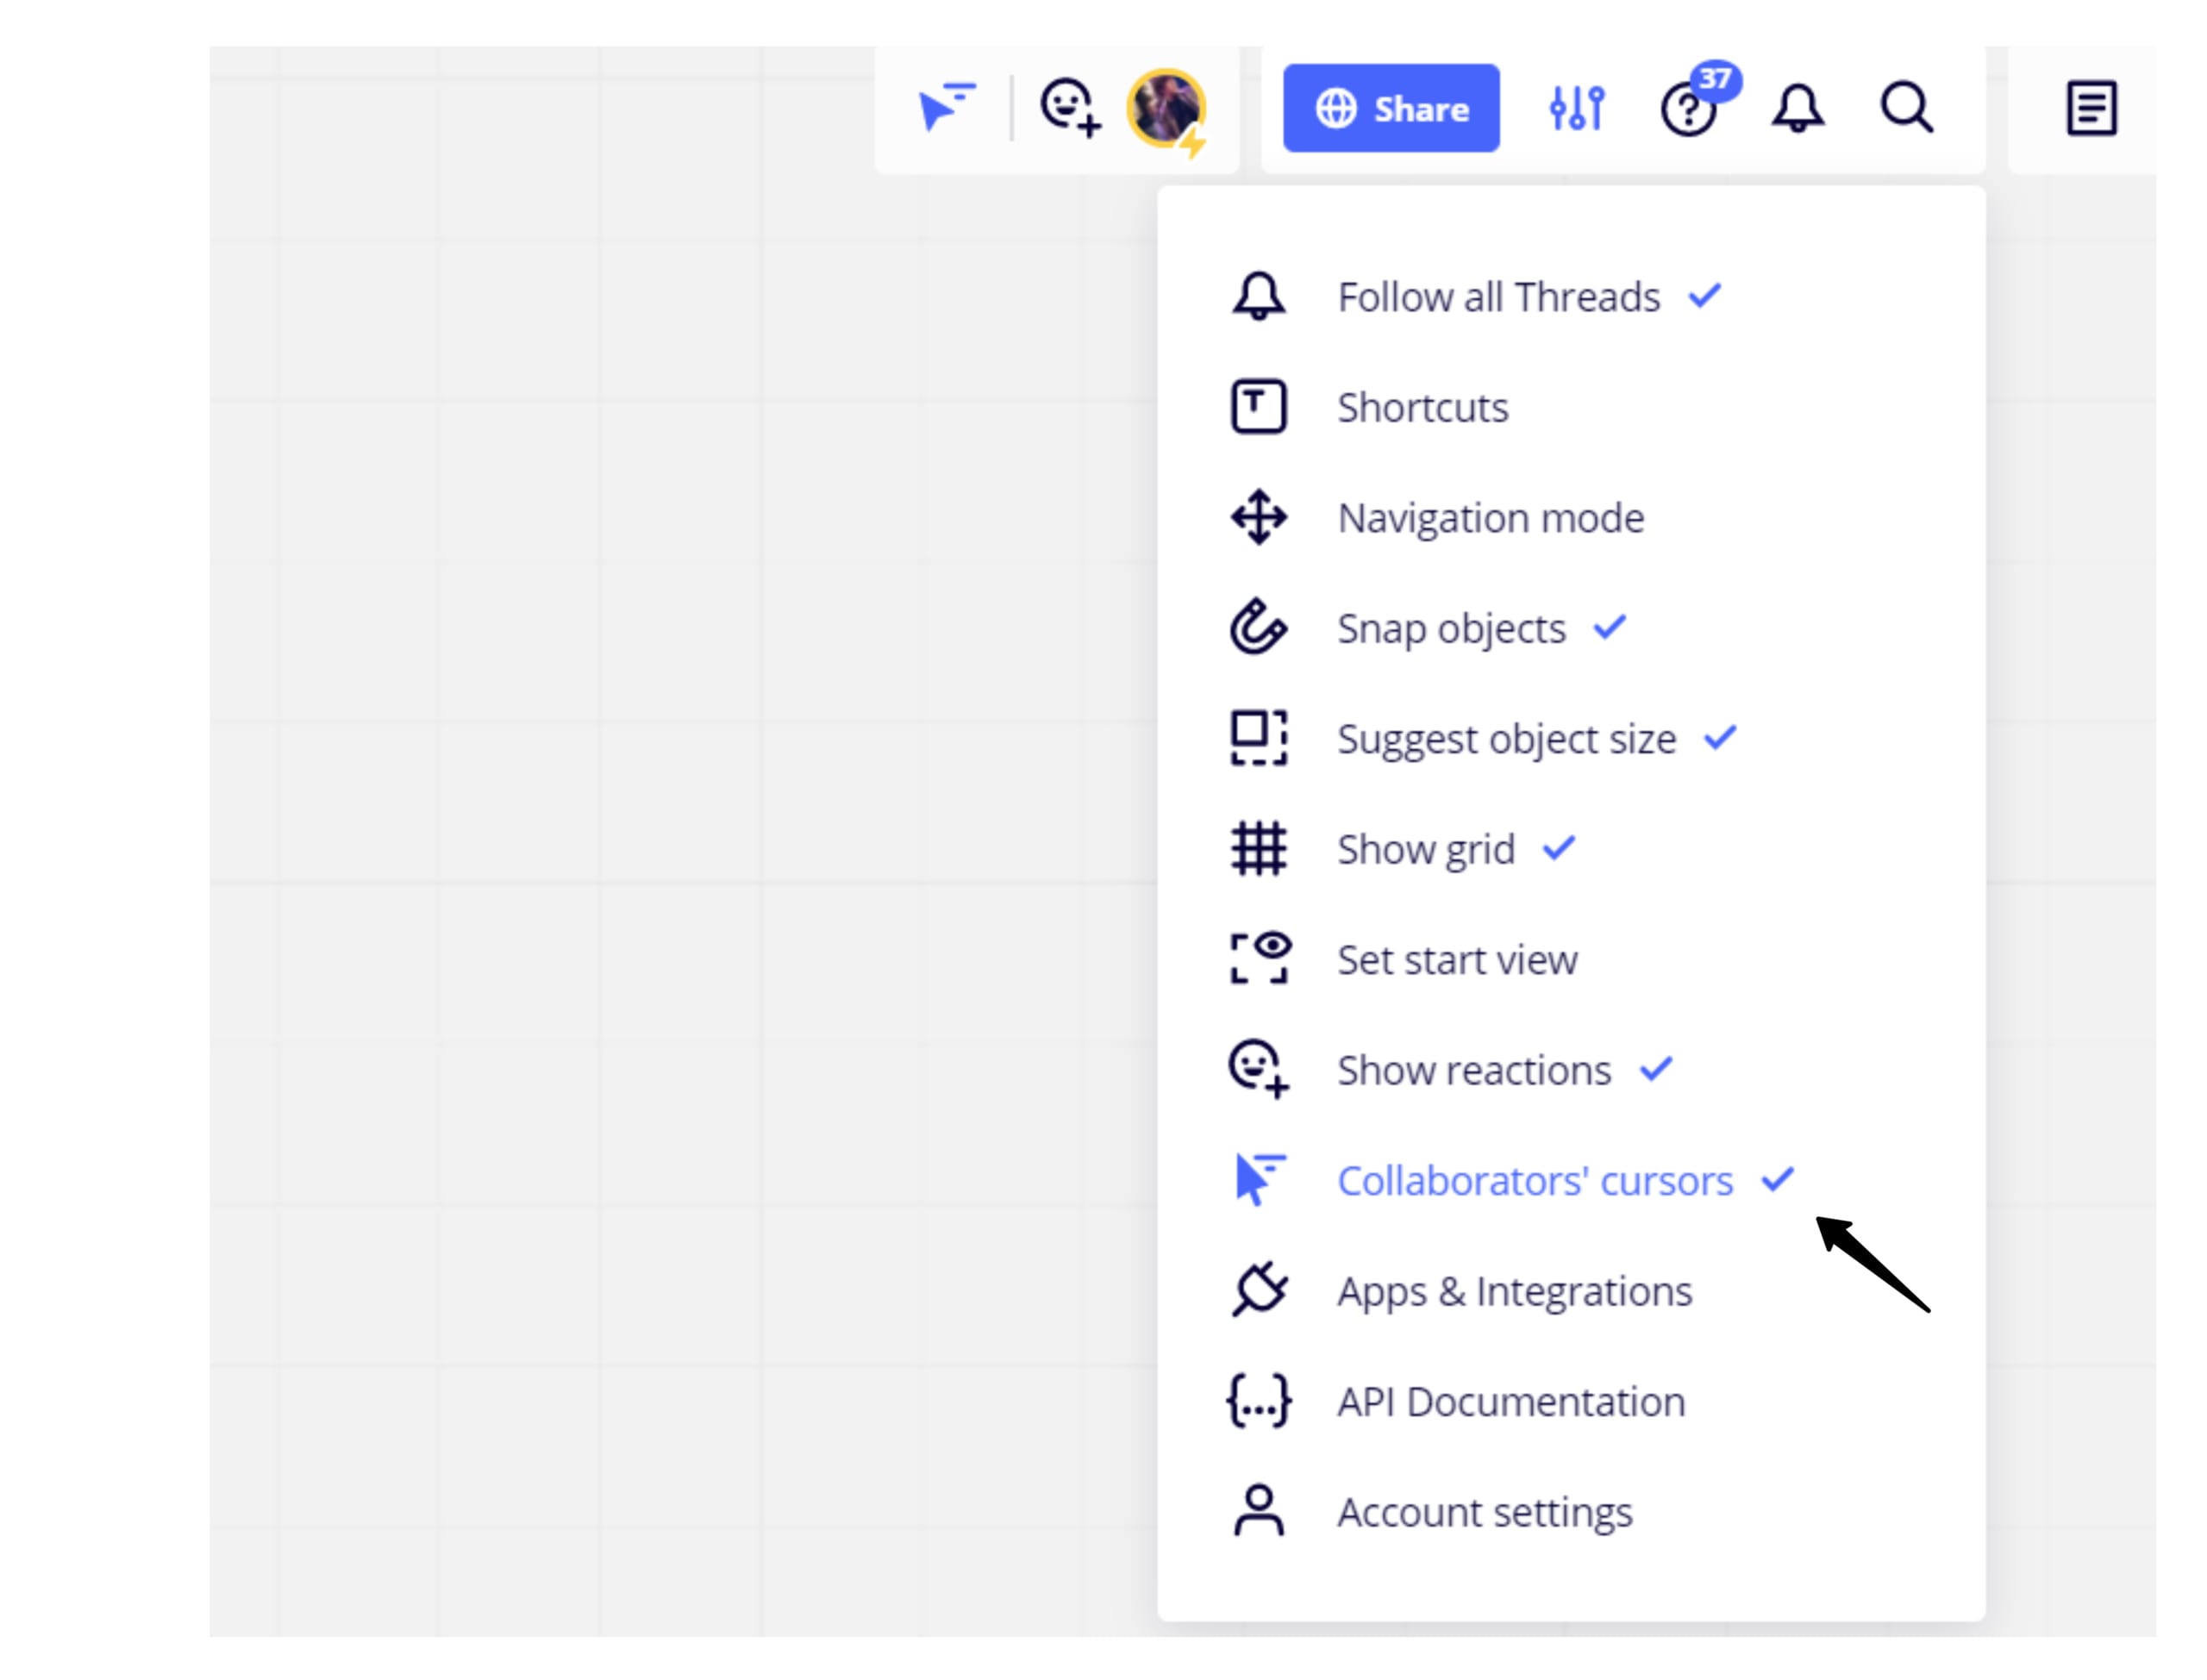Open the notifications bell in top toolbar

(x=1797, y=108)
